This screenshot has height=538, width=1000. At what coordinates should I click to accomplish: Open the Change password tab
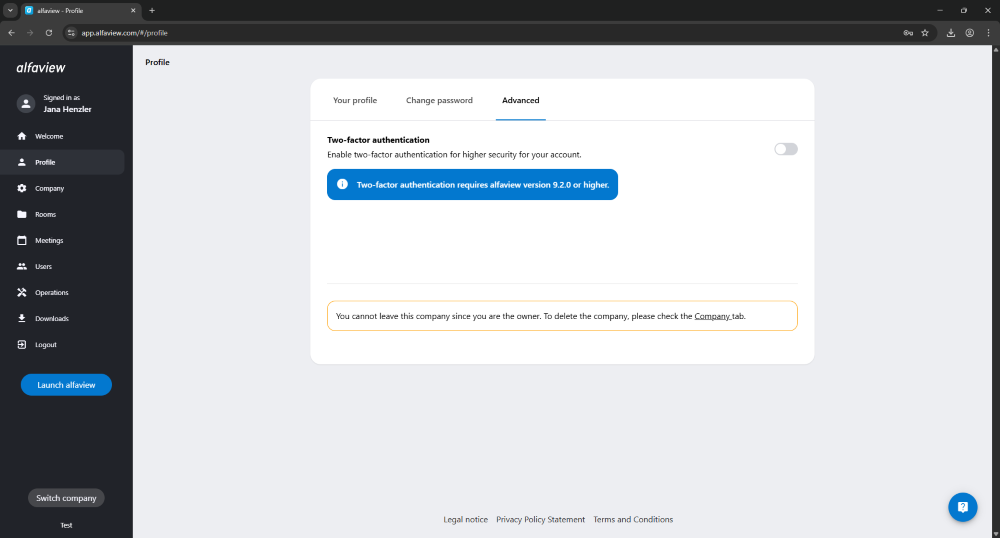click(x=439, y=100)
